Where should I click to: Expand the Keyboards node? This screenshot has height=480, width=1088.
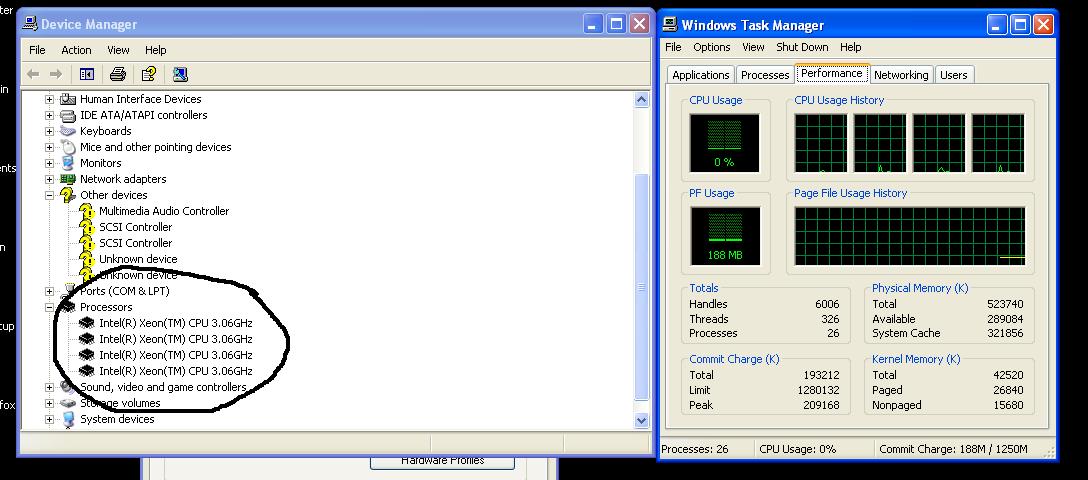point(49,131)
